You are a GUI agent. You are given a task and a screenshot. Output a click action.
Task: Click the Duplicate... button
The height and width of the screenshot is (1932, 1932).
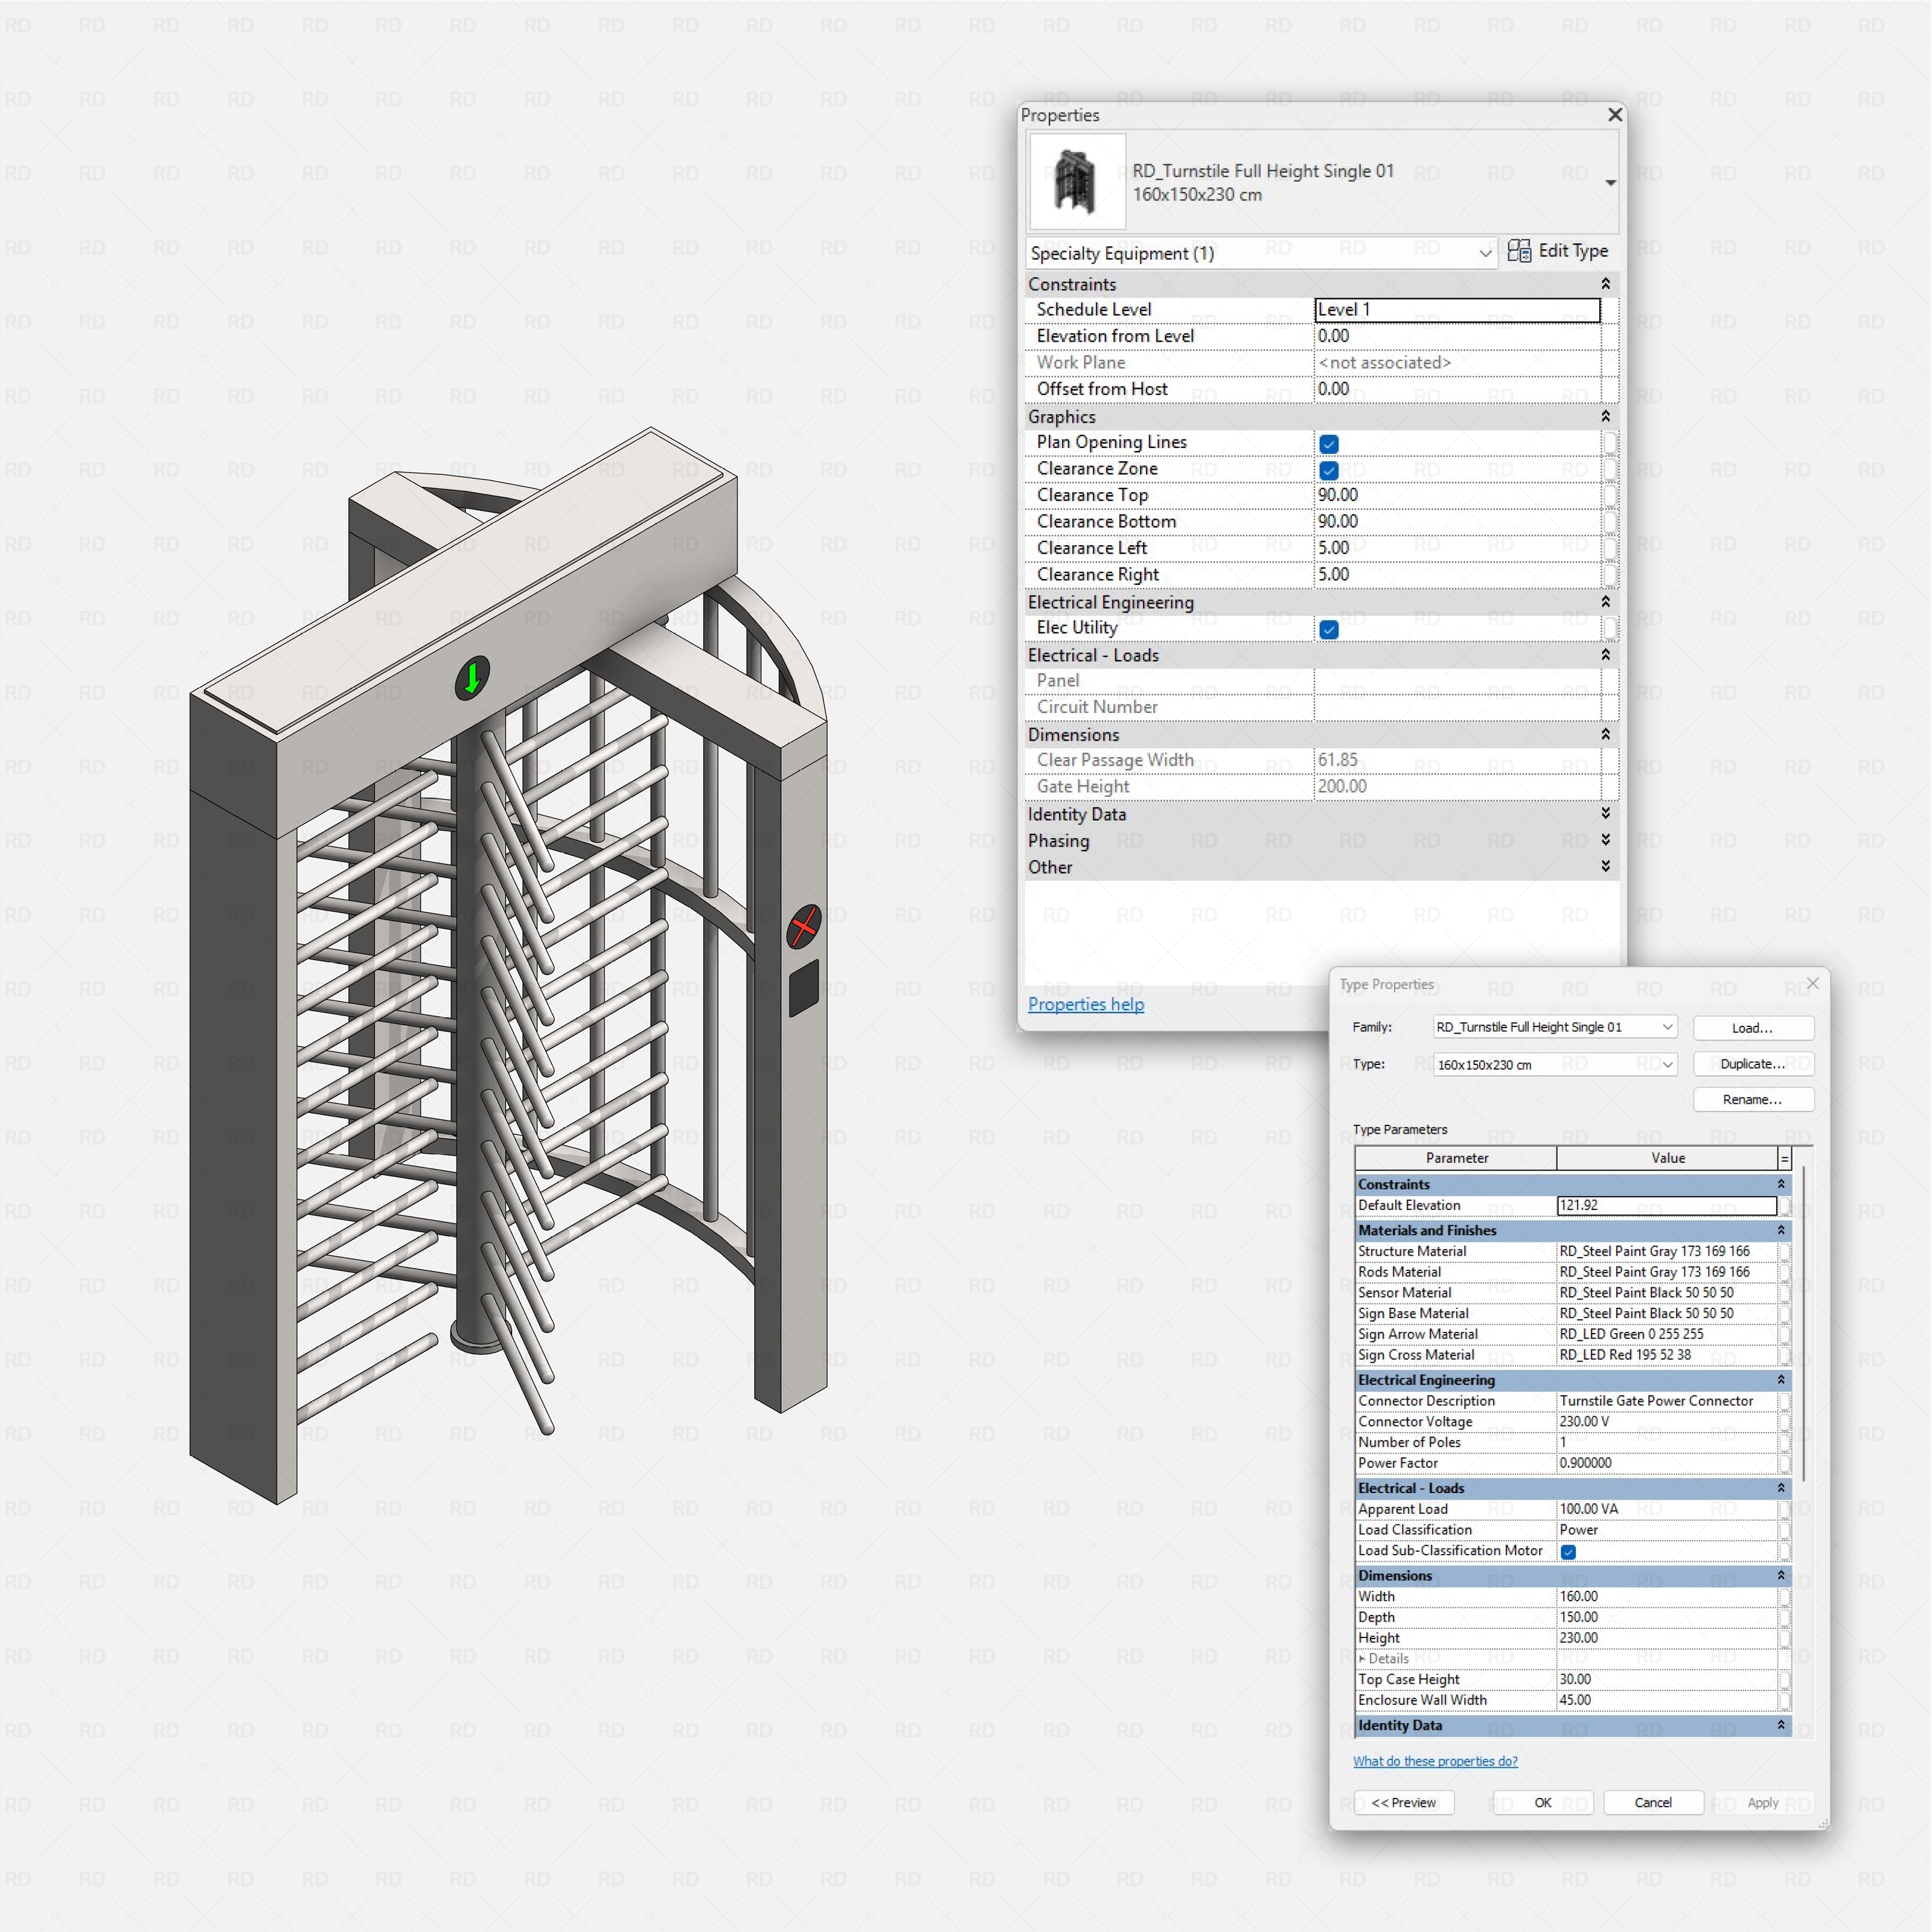coord(1753,1064)
